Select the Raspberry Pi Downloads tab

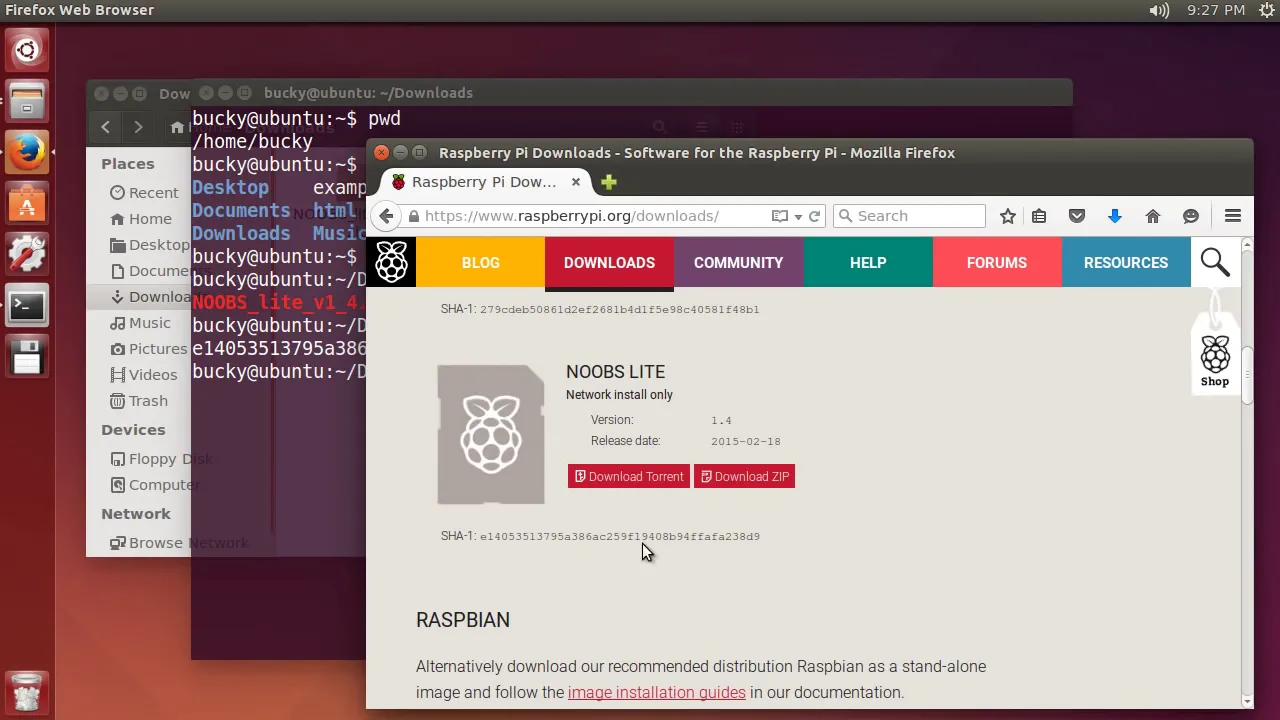(486, 182)
